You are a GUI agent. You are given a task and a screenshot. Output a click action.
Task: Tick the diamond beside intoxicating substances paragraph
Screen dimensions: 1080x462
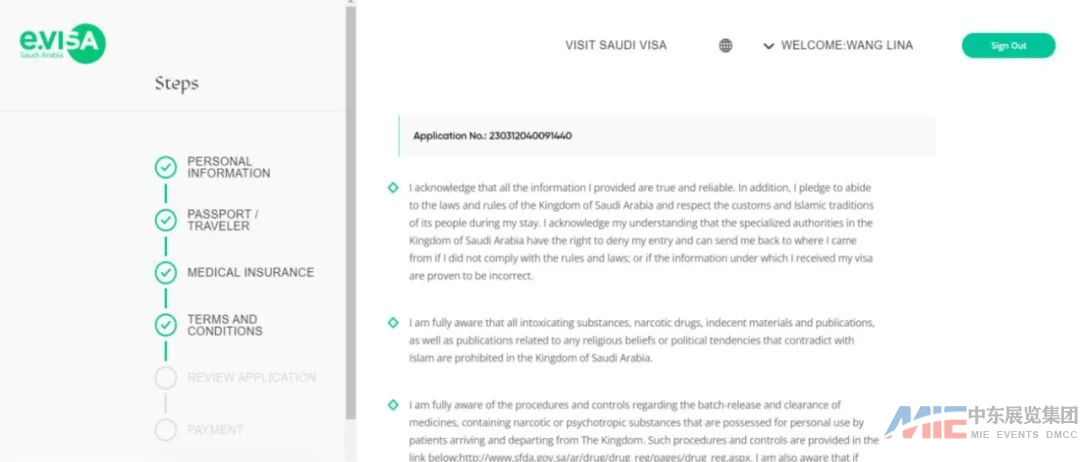pyautogui.click(x=393, y=323)
